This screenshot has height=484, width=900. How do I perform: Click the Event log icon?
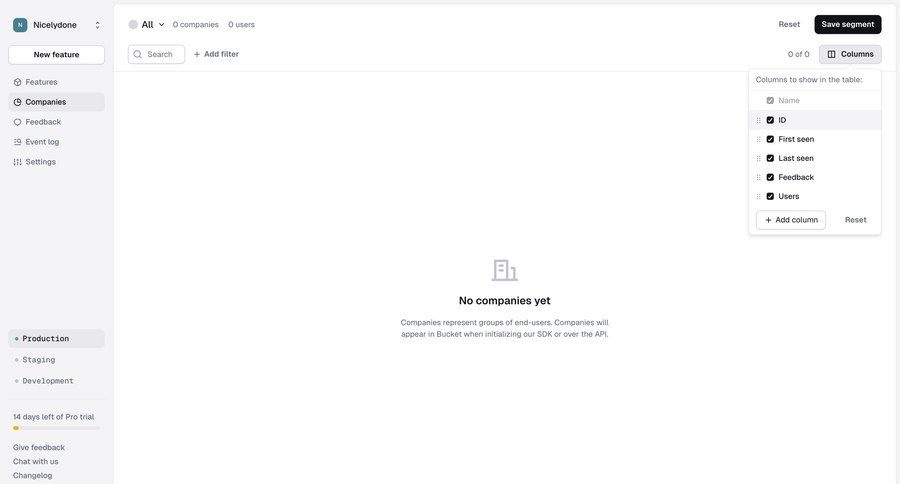point(17,142)
